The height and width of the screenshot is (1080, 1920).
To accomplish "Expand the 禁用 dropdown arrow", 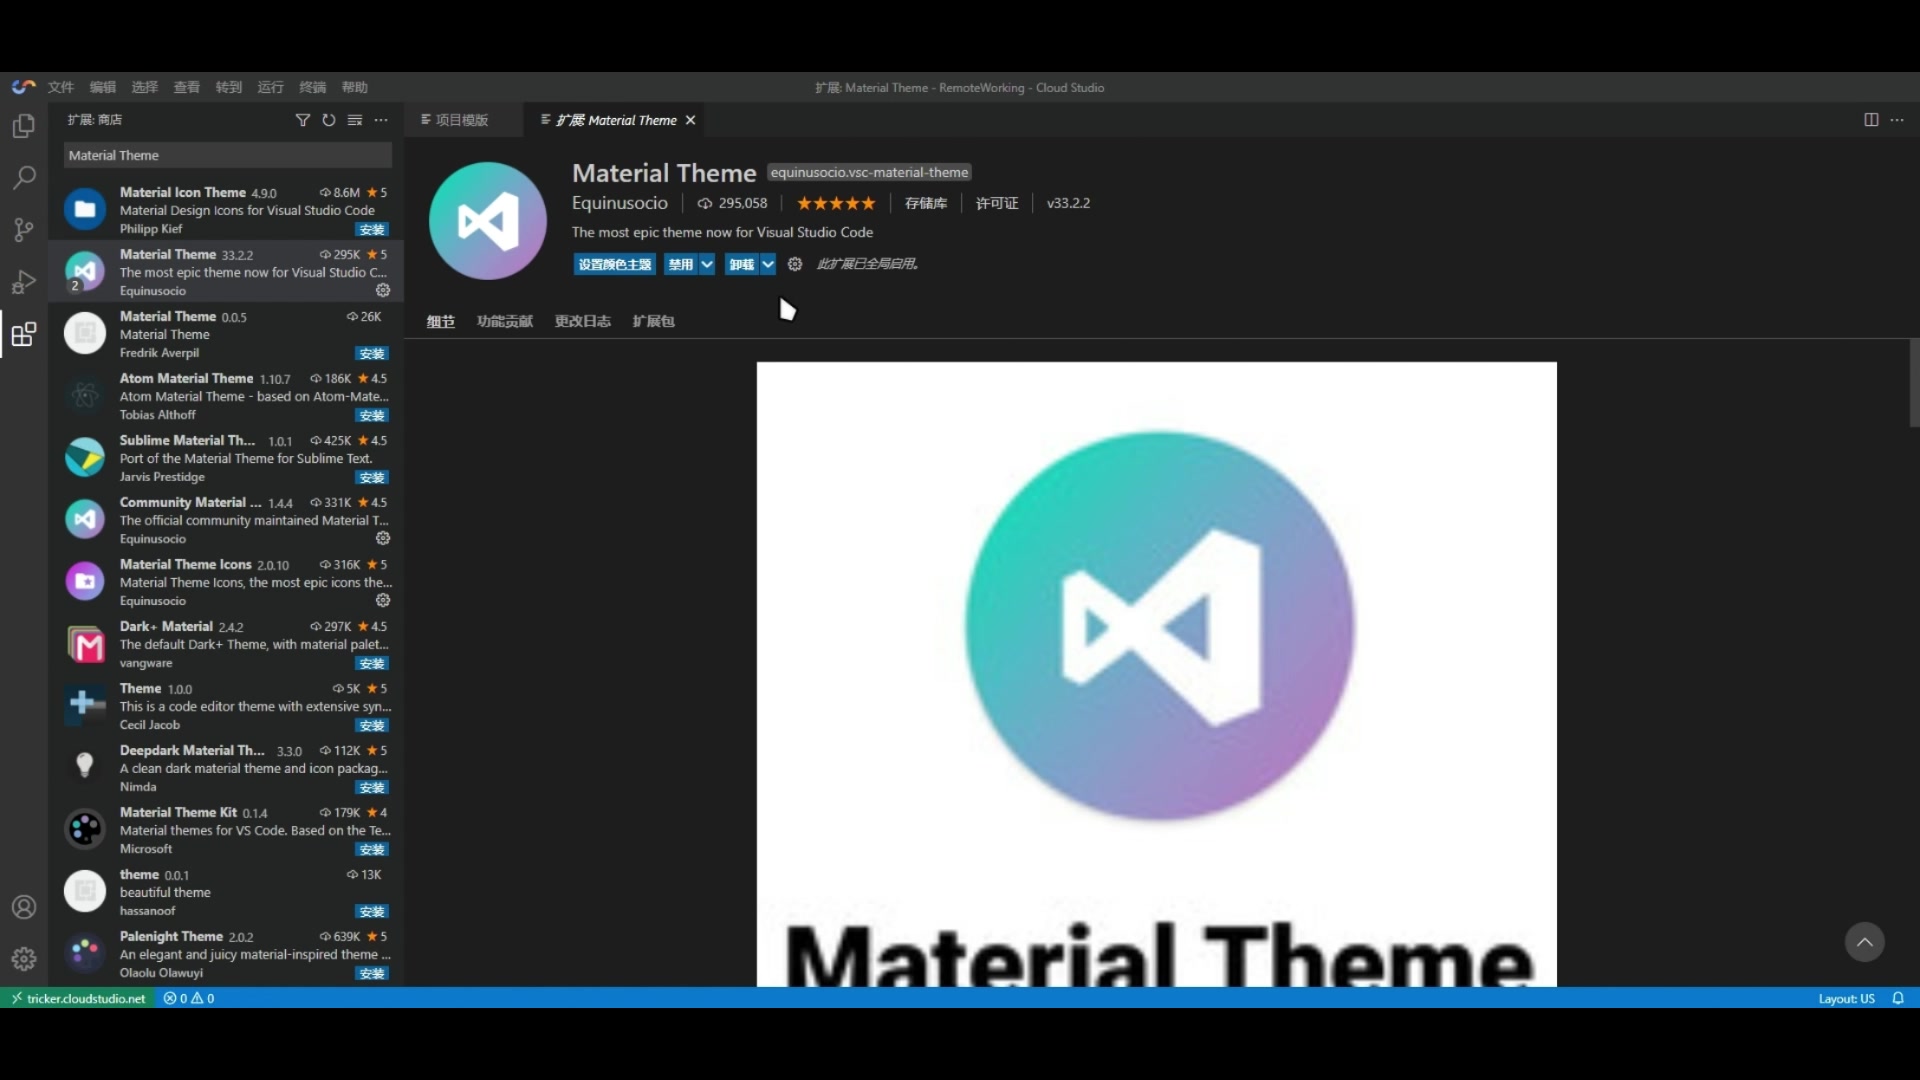I will [707, 264].
